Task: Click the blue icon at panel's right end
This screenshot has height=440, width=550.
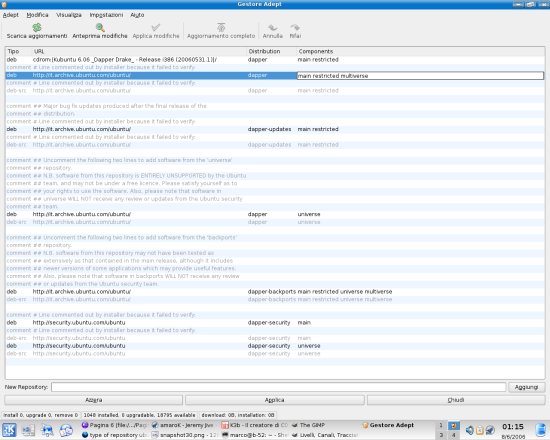Action: pos(542,430)
